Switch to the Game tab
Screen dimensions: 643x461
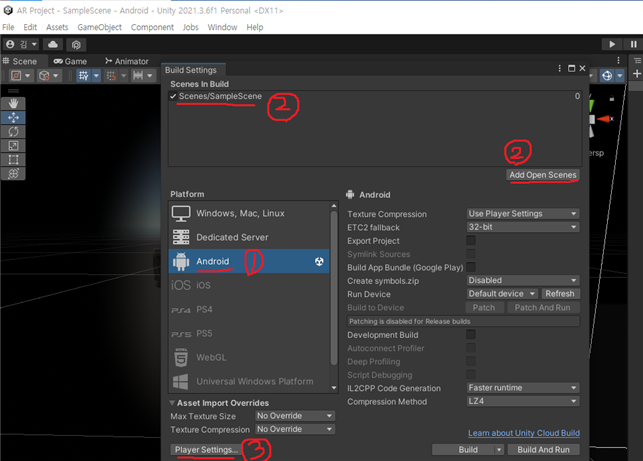[x=70, y=61]
